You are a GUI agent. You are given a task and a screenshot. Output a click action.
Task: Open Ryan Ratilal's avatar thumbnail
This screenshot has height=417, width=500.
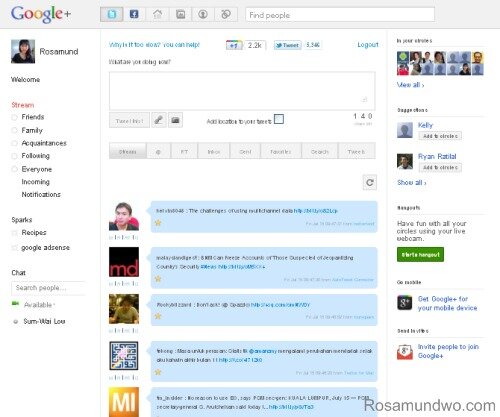(405, 161)
